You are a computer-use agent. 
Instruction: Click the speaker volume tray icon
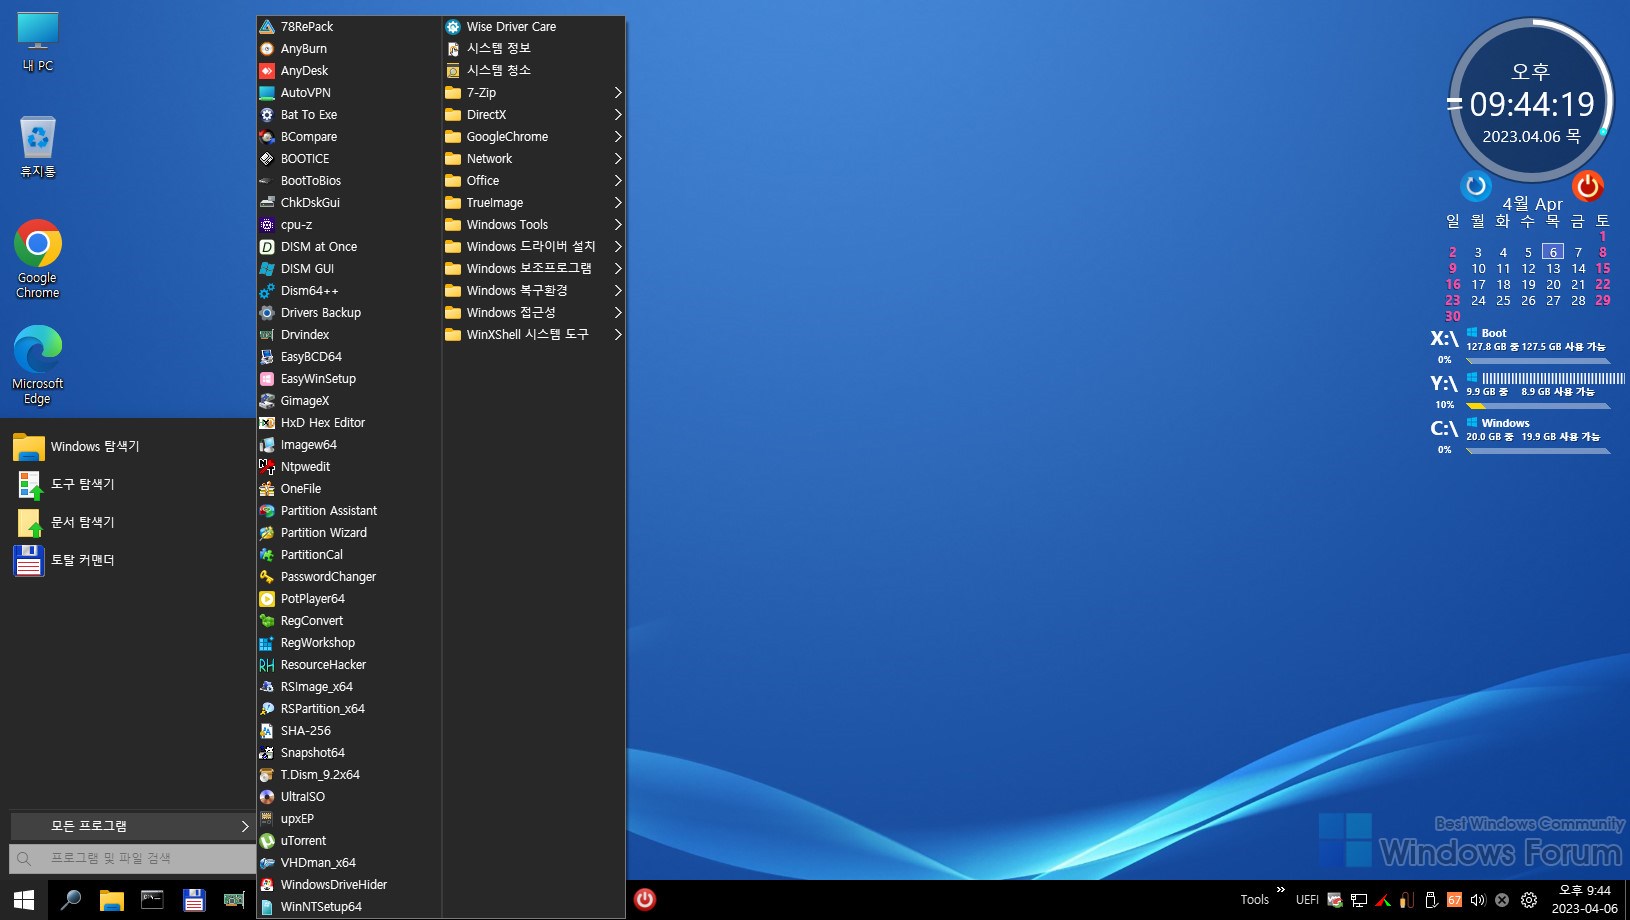click(x=1478, y=900)
